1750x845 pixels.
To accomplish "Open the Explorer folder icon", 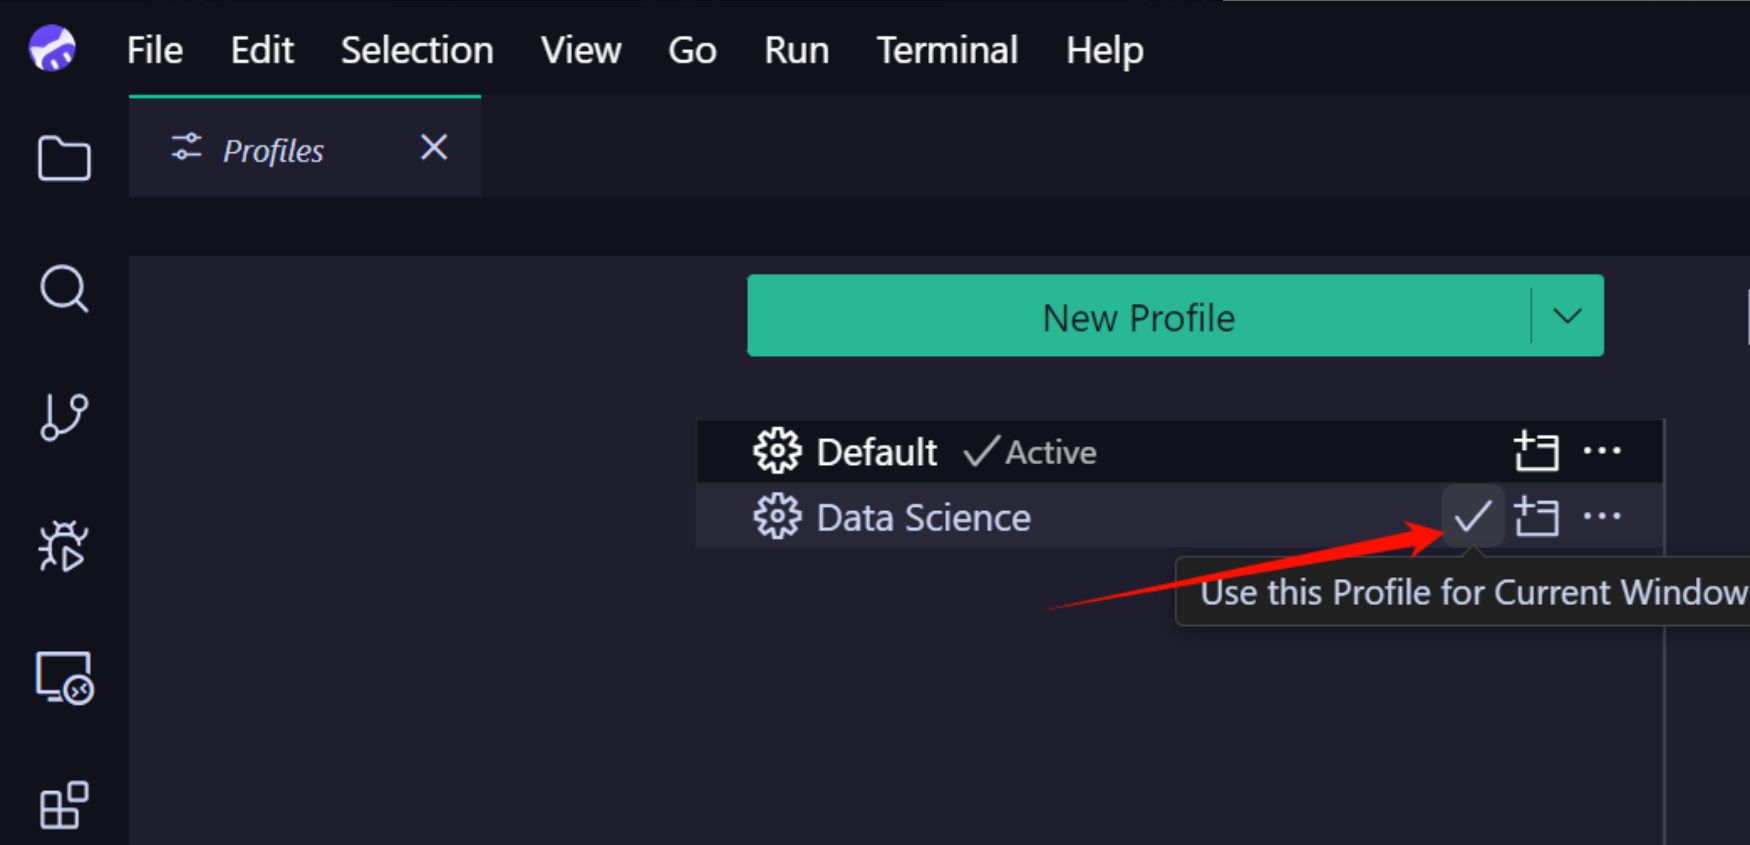I will click(64, 158).
